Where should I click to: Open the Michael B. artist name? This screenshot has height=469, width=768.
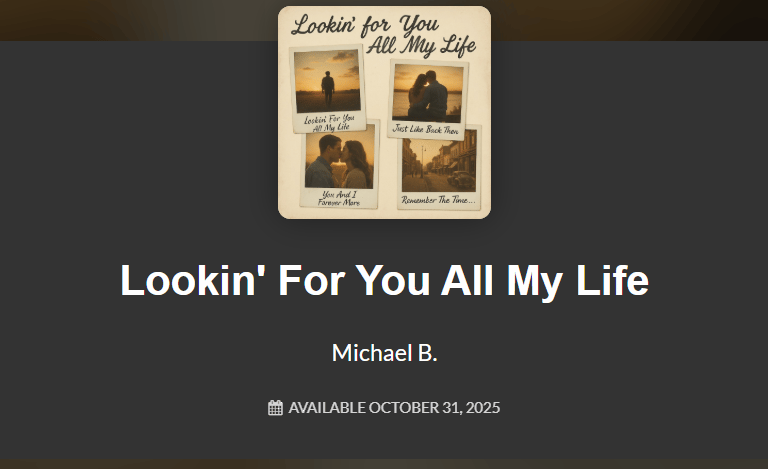[x=384, y=352]
